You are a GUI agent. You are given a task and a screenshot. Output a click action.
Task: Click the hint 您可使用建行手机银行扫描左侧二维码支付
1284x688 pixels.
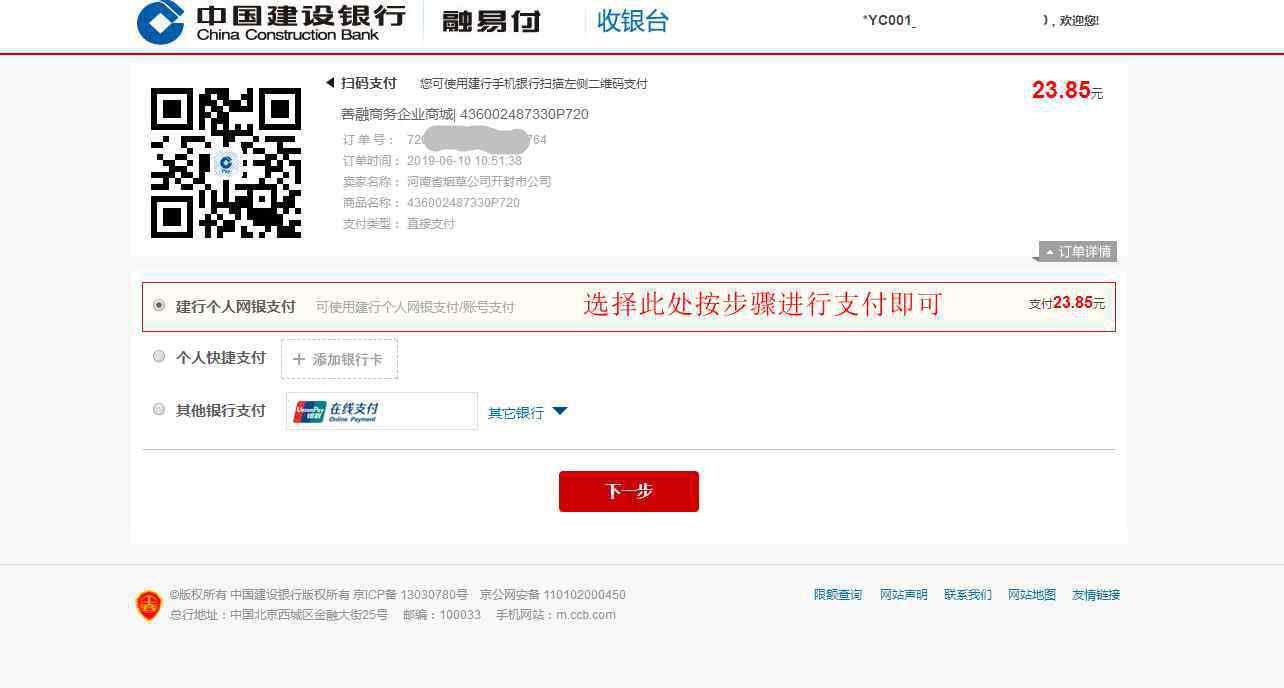tap(534, 84)
